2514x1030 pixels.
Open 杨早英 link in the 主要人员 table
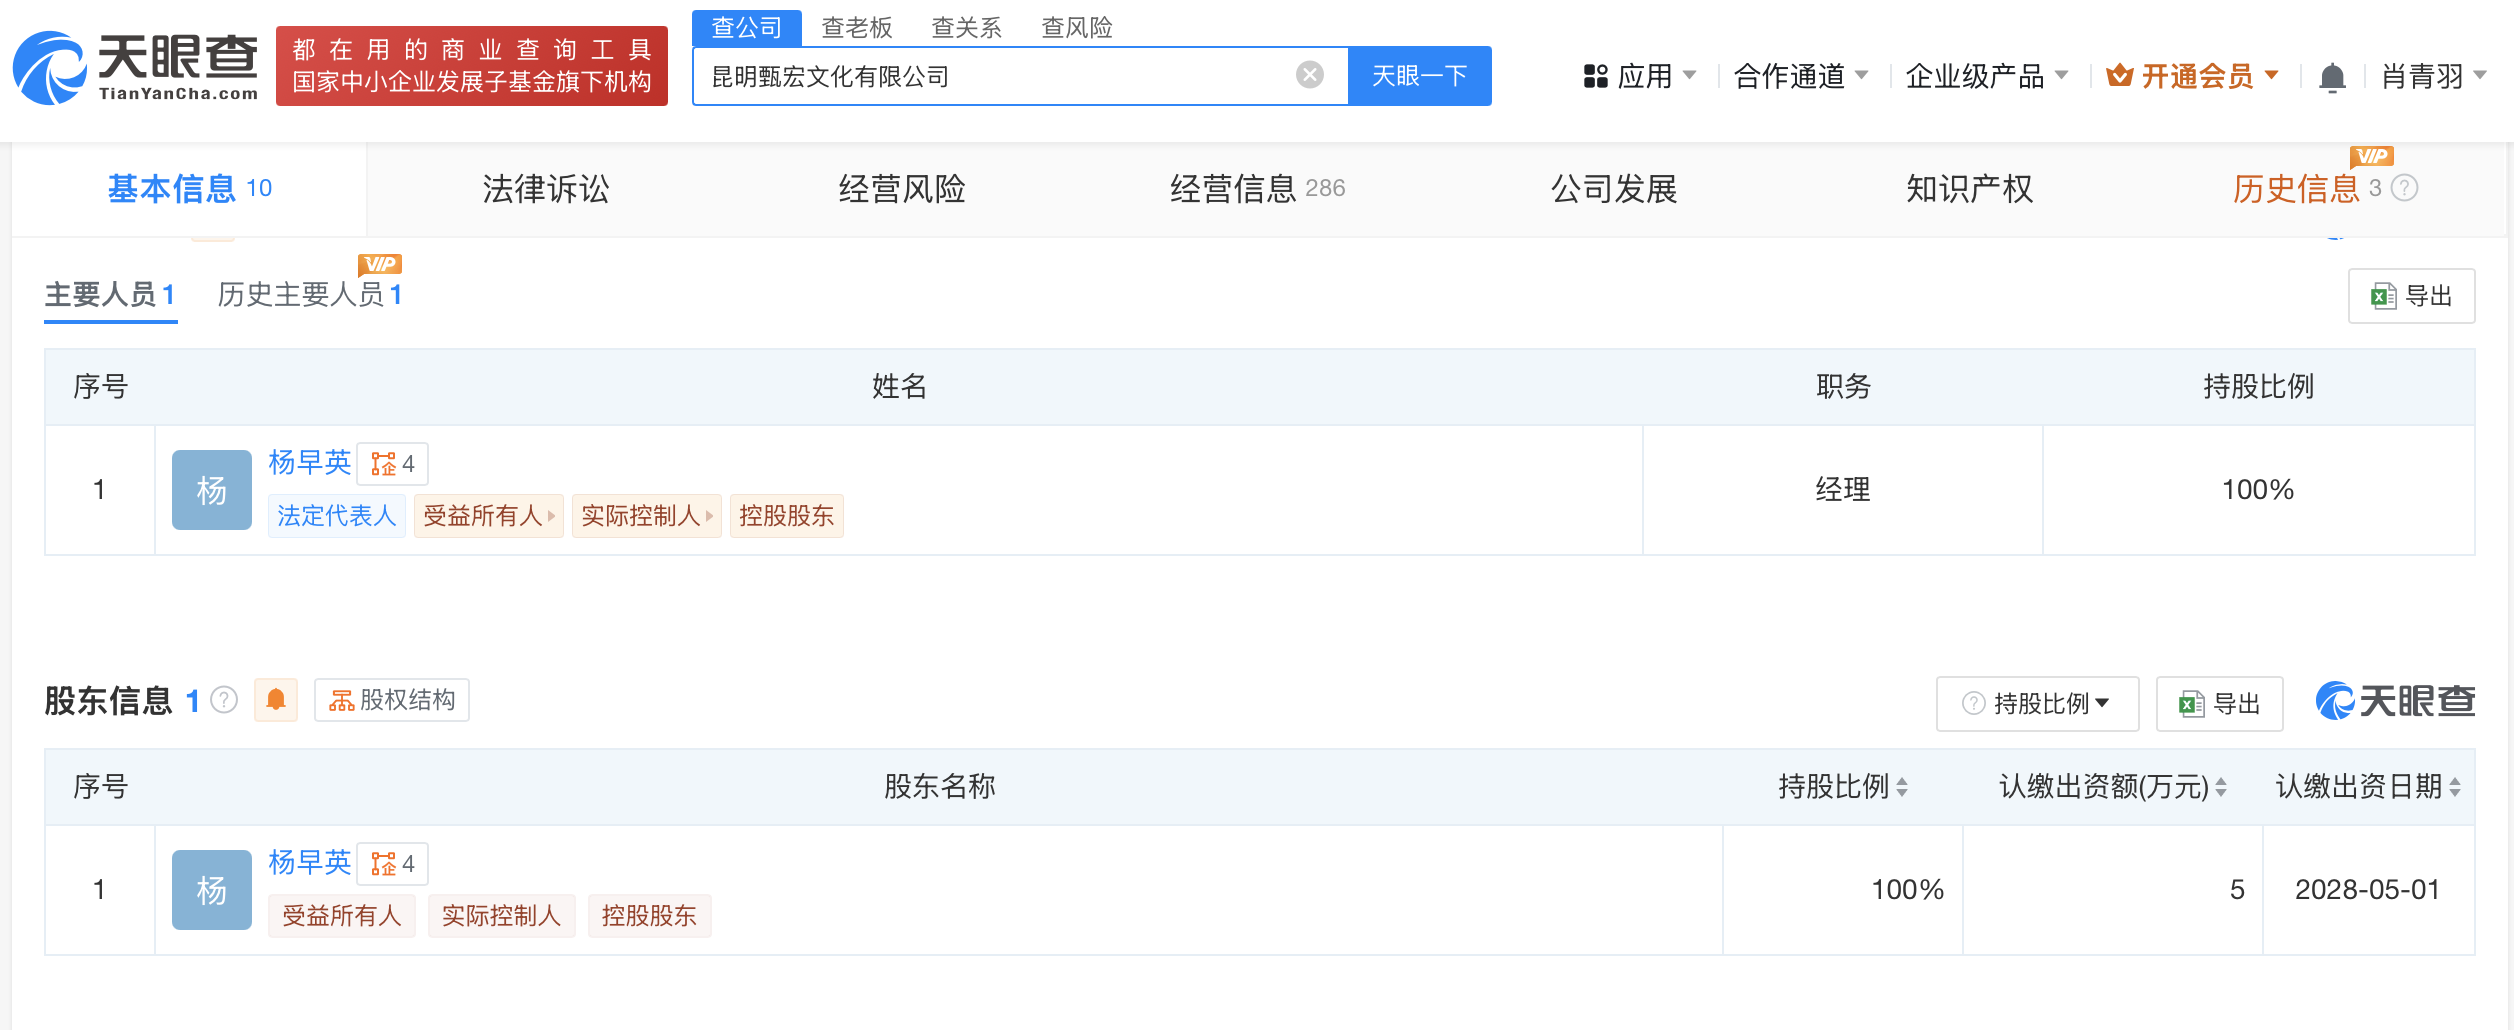pyautogui.click(x=310, y=462)
